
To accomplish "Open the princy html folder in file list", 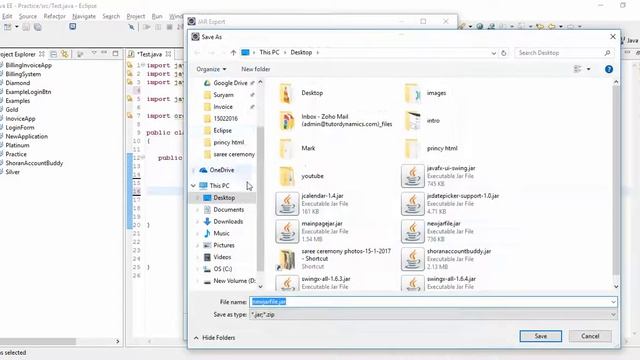I will point(413,148).
